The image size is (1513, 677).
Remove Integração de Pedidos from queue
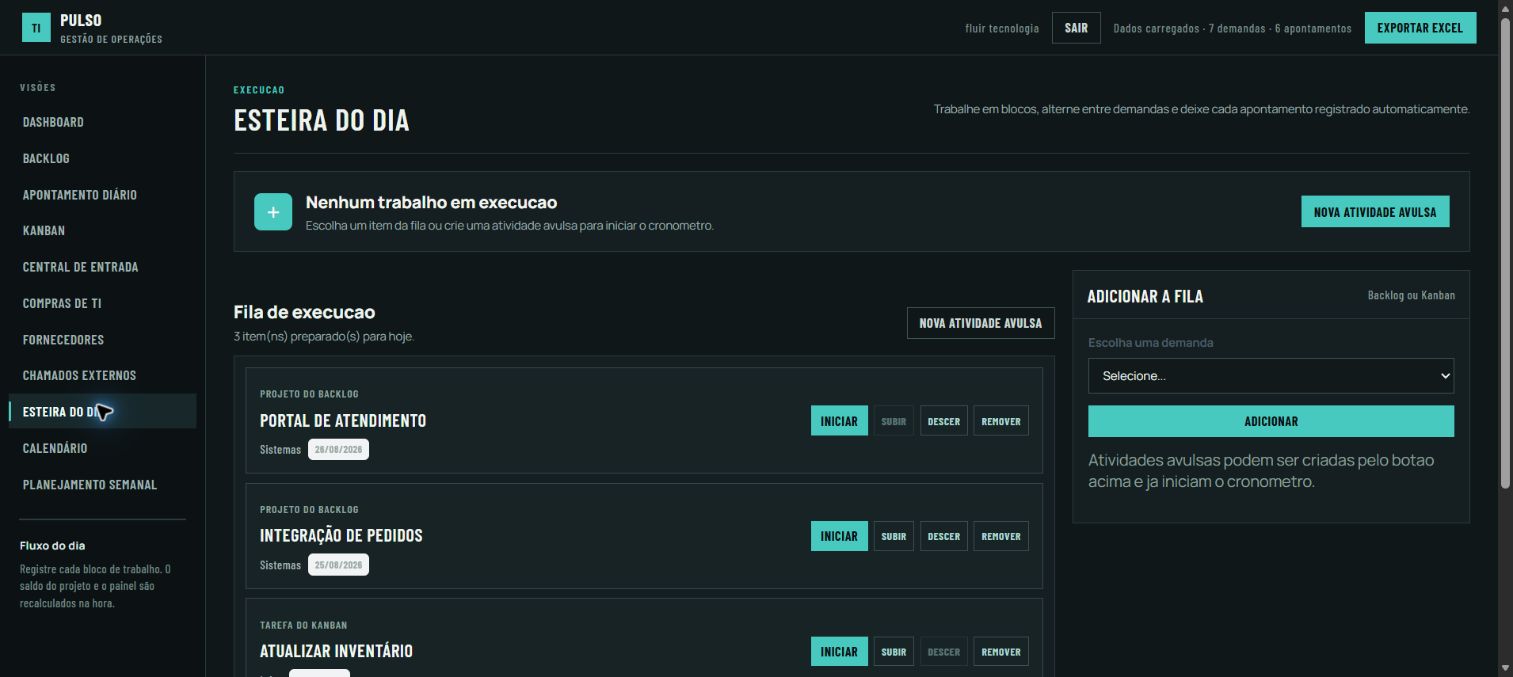1001,536
